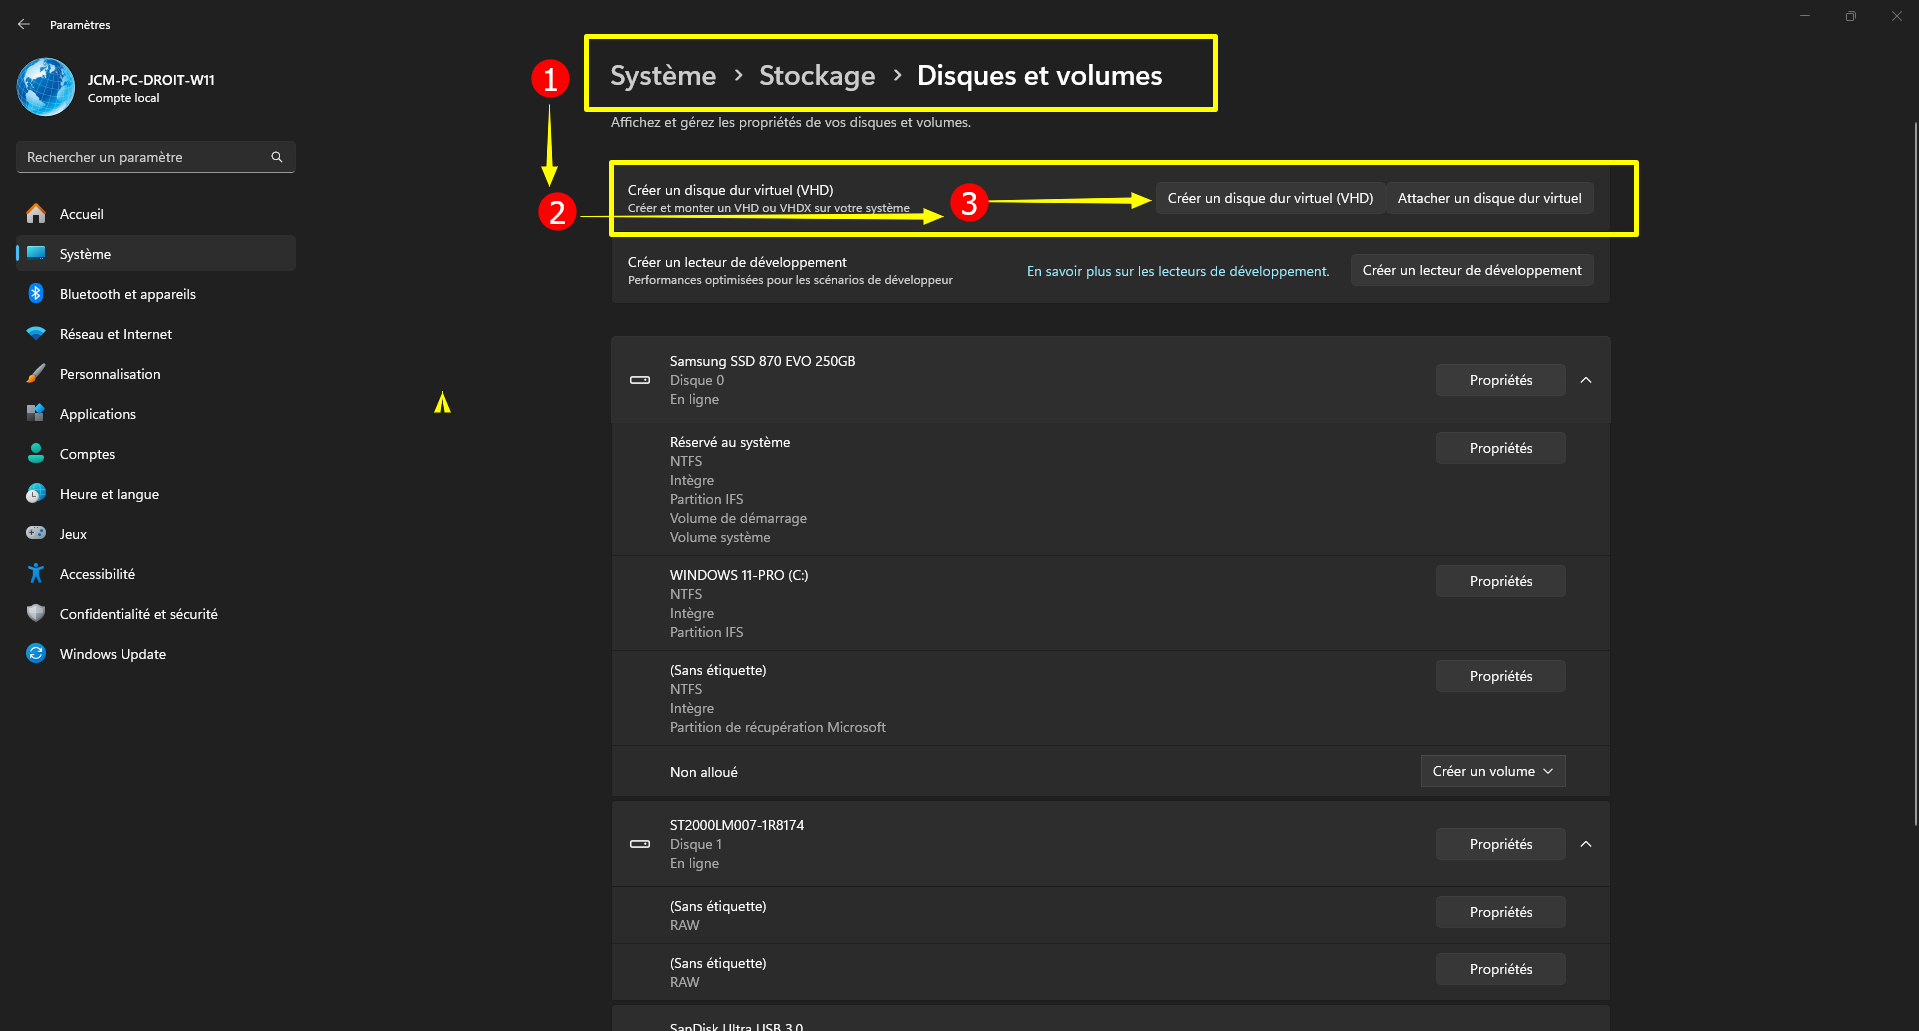Image resolution: width=1919 pixels, height=1031 pixels.
Task: Collapse the Samsung SSD 870 EVO disk
Action: (1586, 380)
